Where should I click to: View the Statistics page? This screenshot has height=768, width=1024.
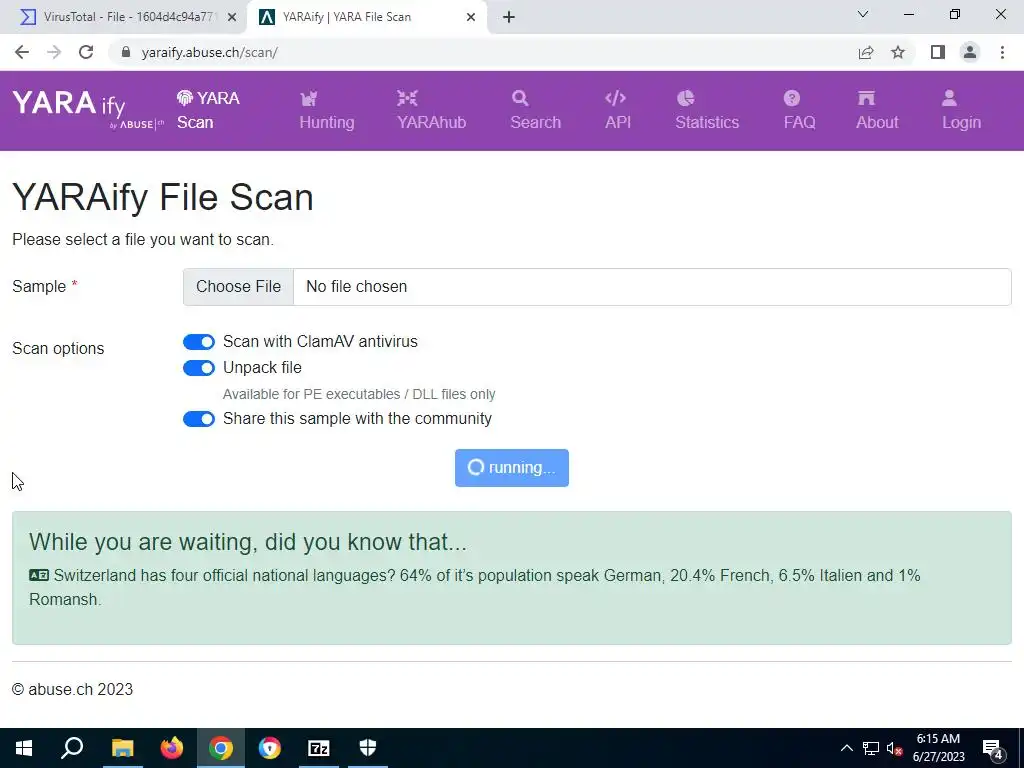[x=707, y=110]
